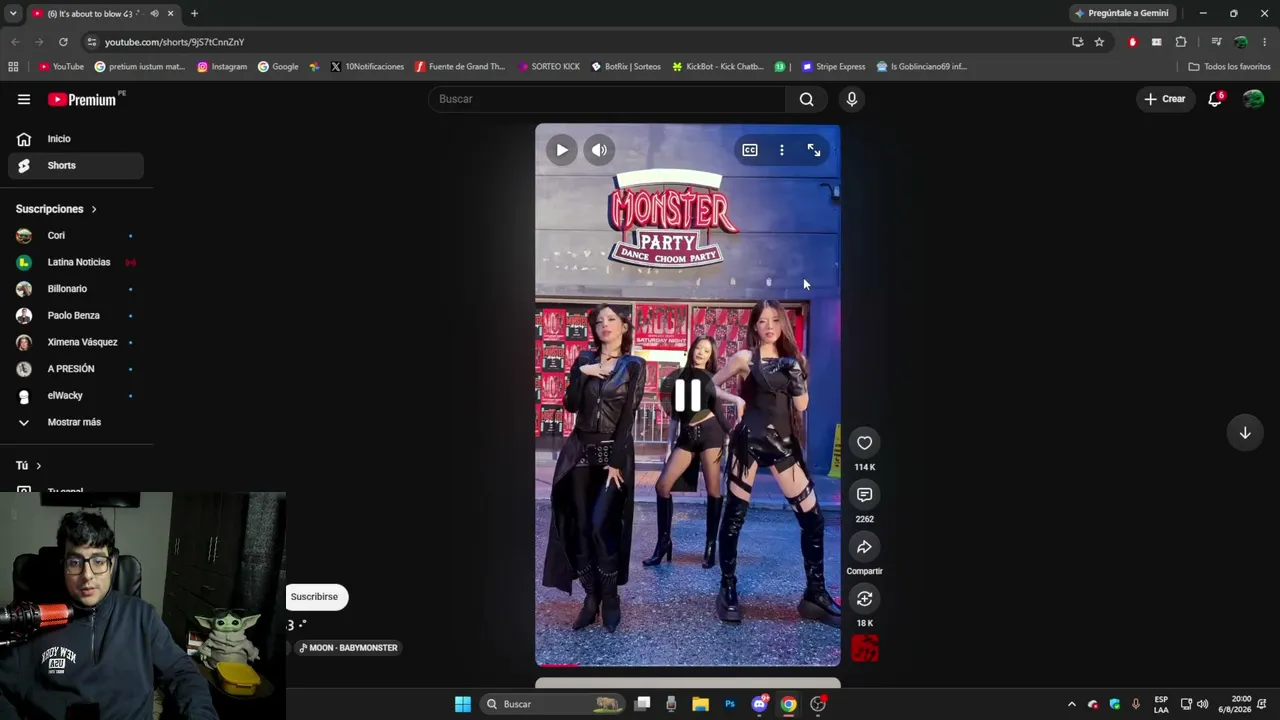
Task: Remix this Short
Action: coord(865,599)
